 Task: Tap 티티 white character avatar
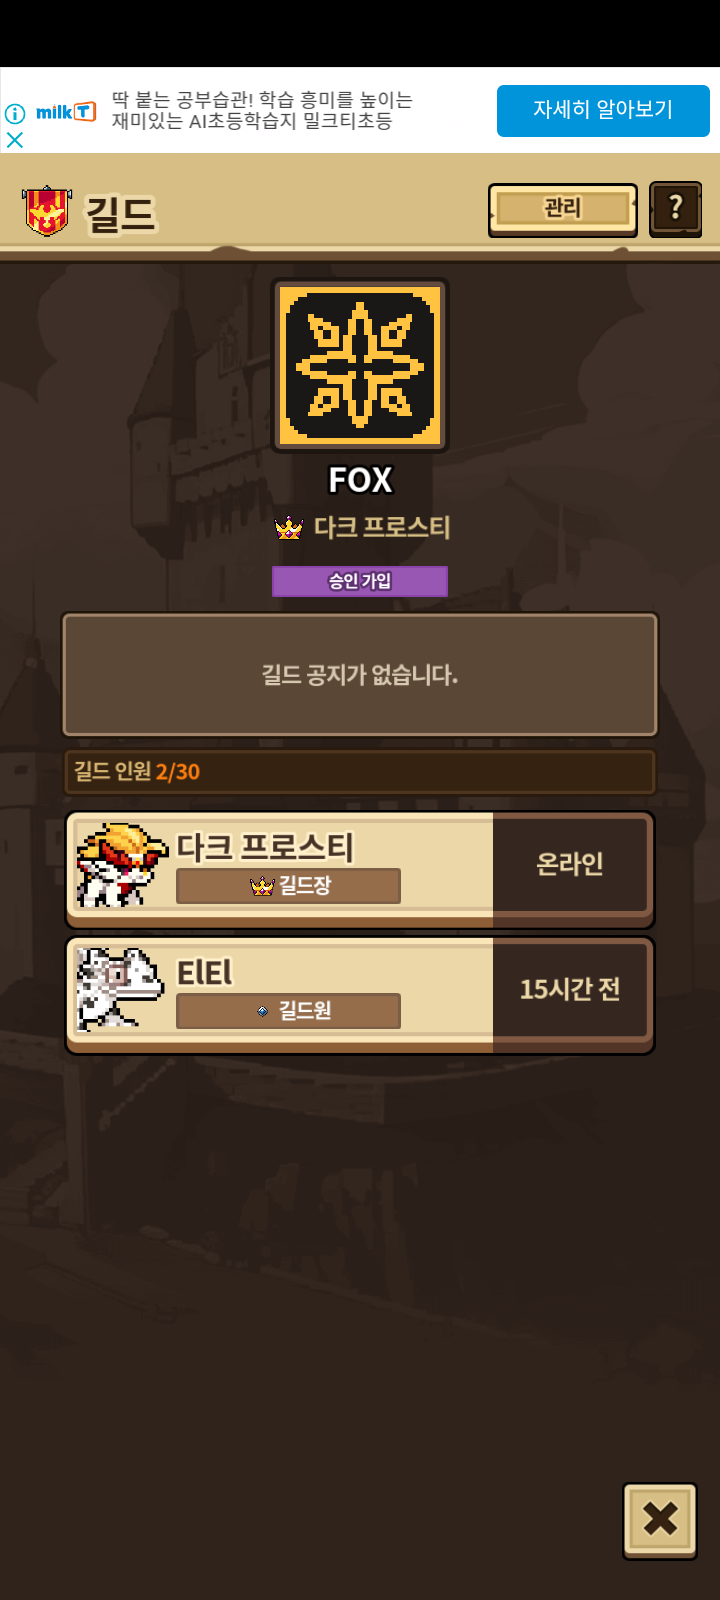click(x=119, y=989)
